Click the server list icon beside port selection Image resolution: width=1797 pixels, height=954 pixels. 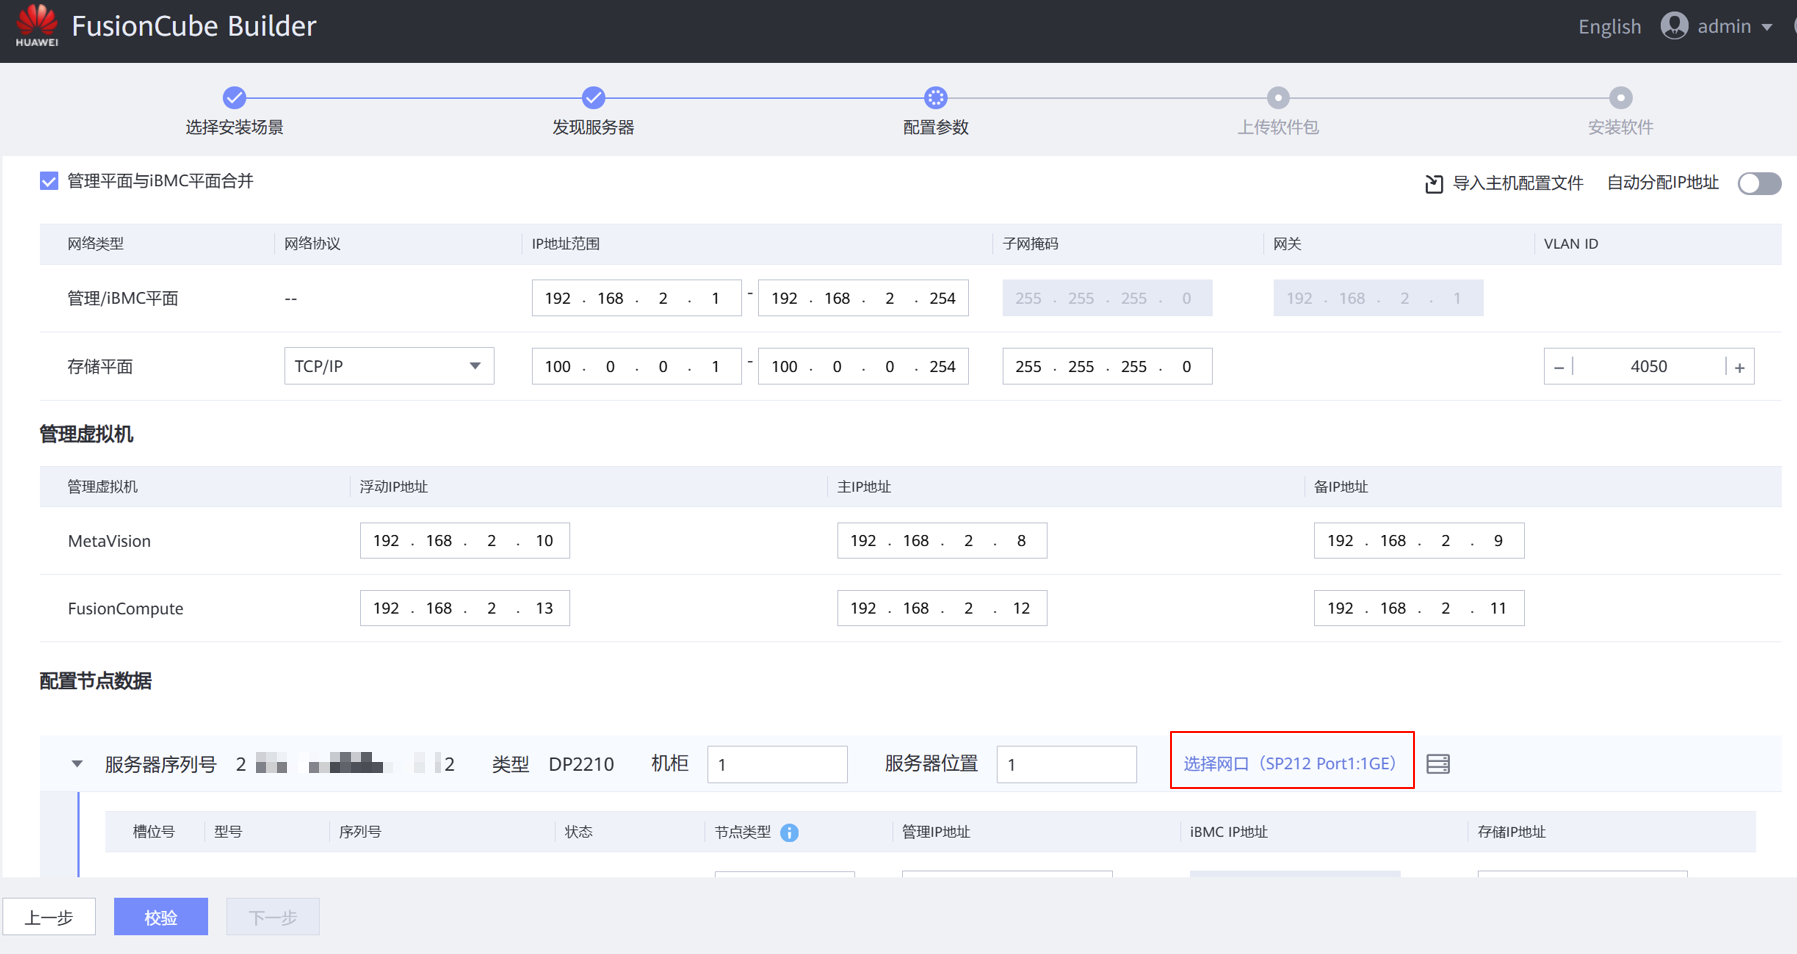click(1438, 764)
